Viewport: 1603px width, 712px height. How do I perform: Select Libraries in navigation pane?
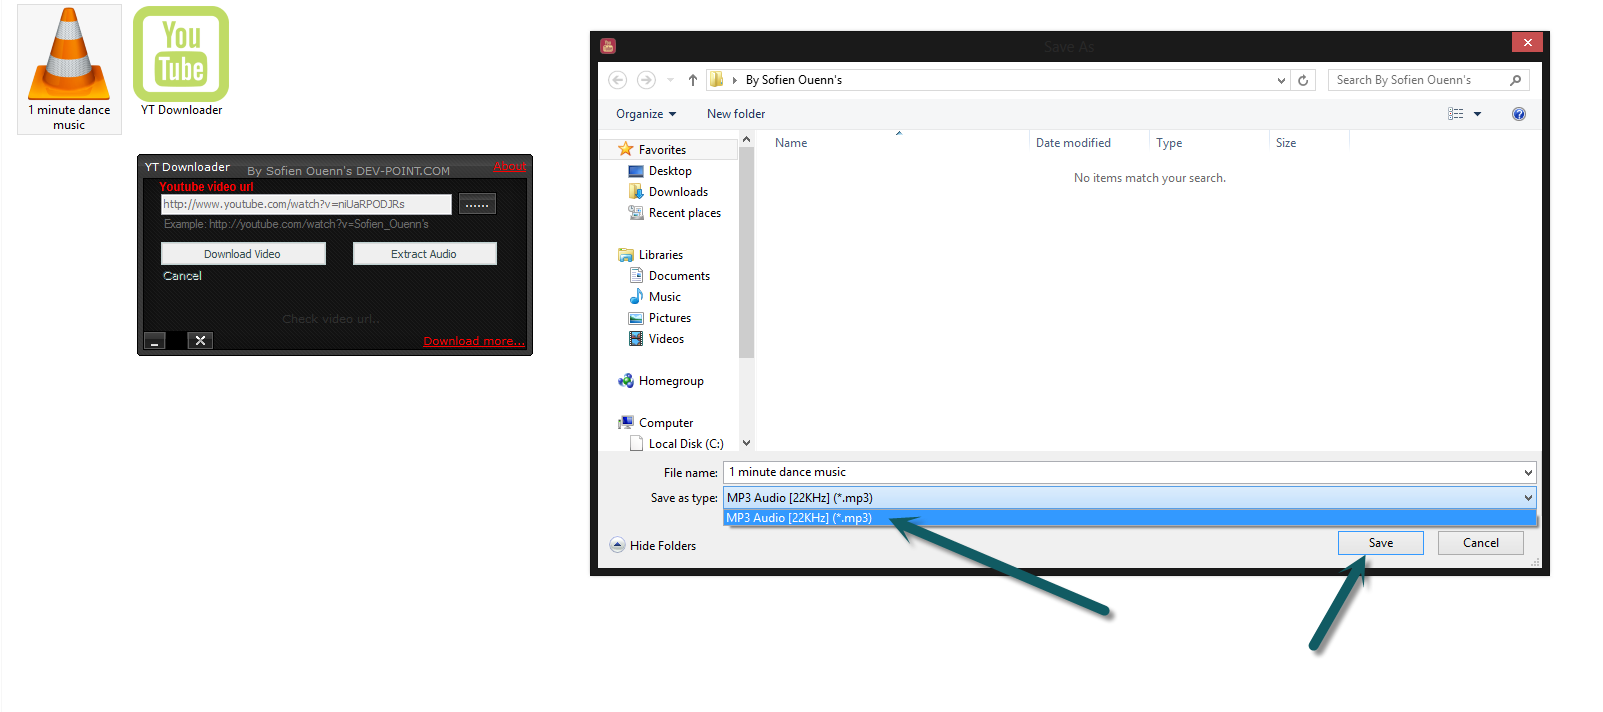click(x=660, y=255)
